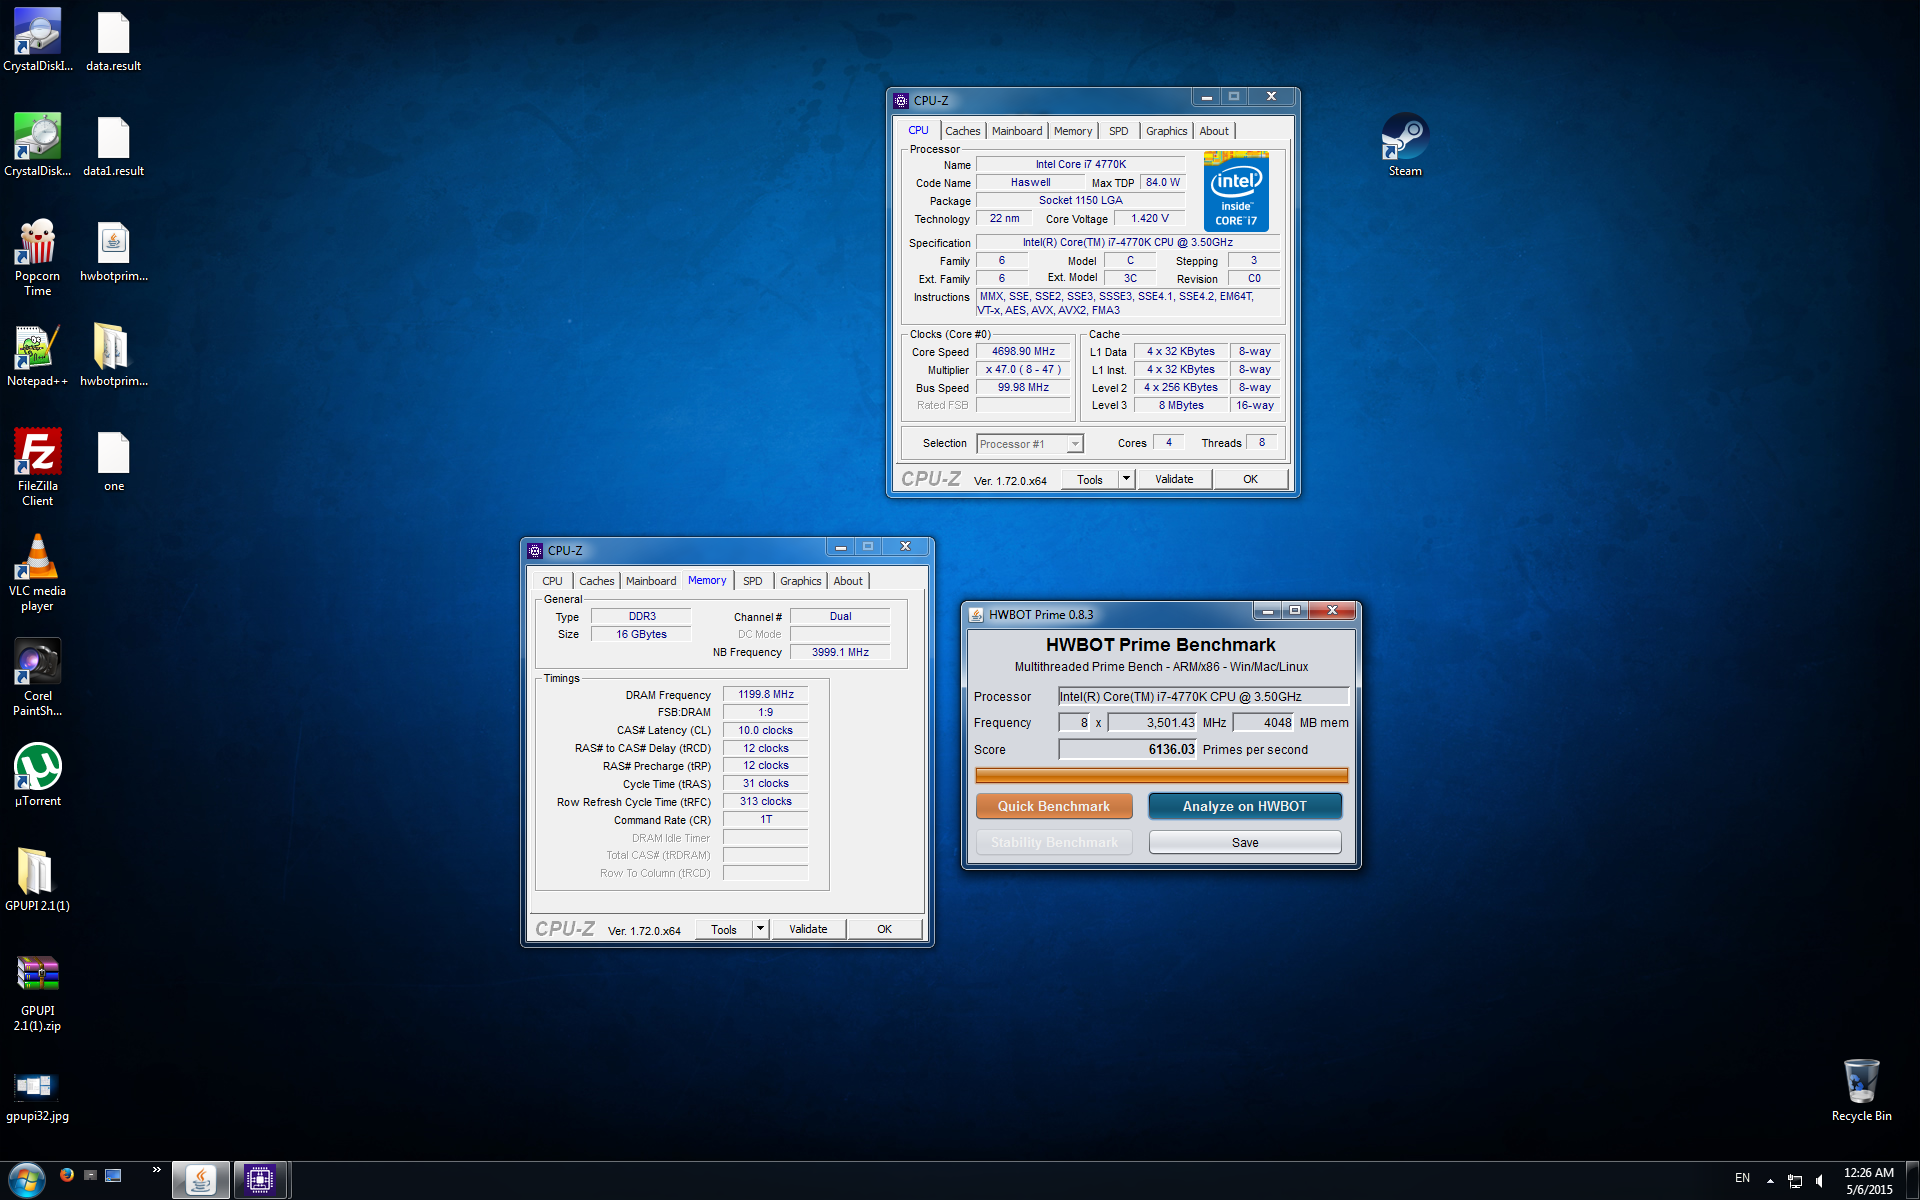
Task: Click the 3,501.43 MHz frequency field
Action: [x=1152, y=722]
